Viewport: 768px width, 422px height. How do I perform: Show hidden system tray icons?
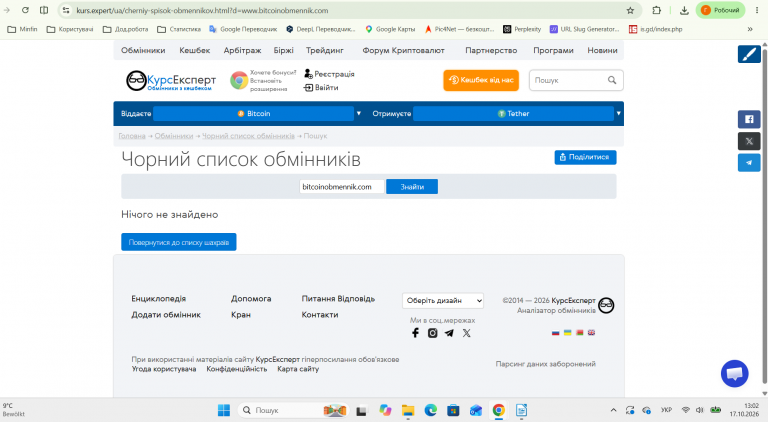click(613, 410)
